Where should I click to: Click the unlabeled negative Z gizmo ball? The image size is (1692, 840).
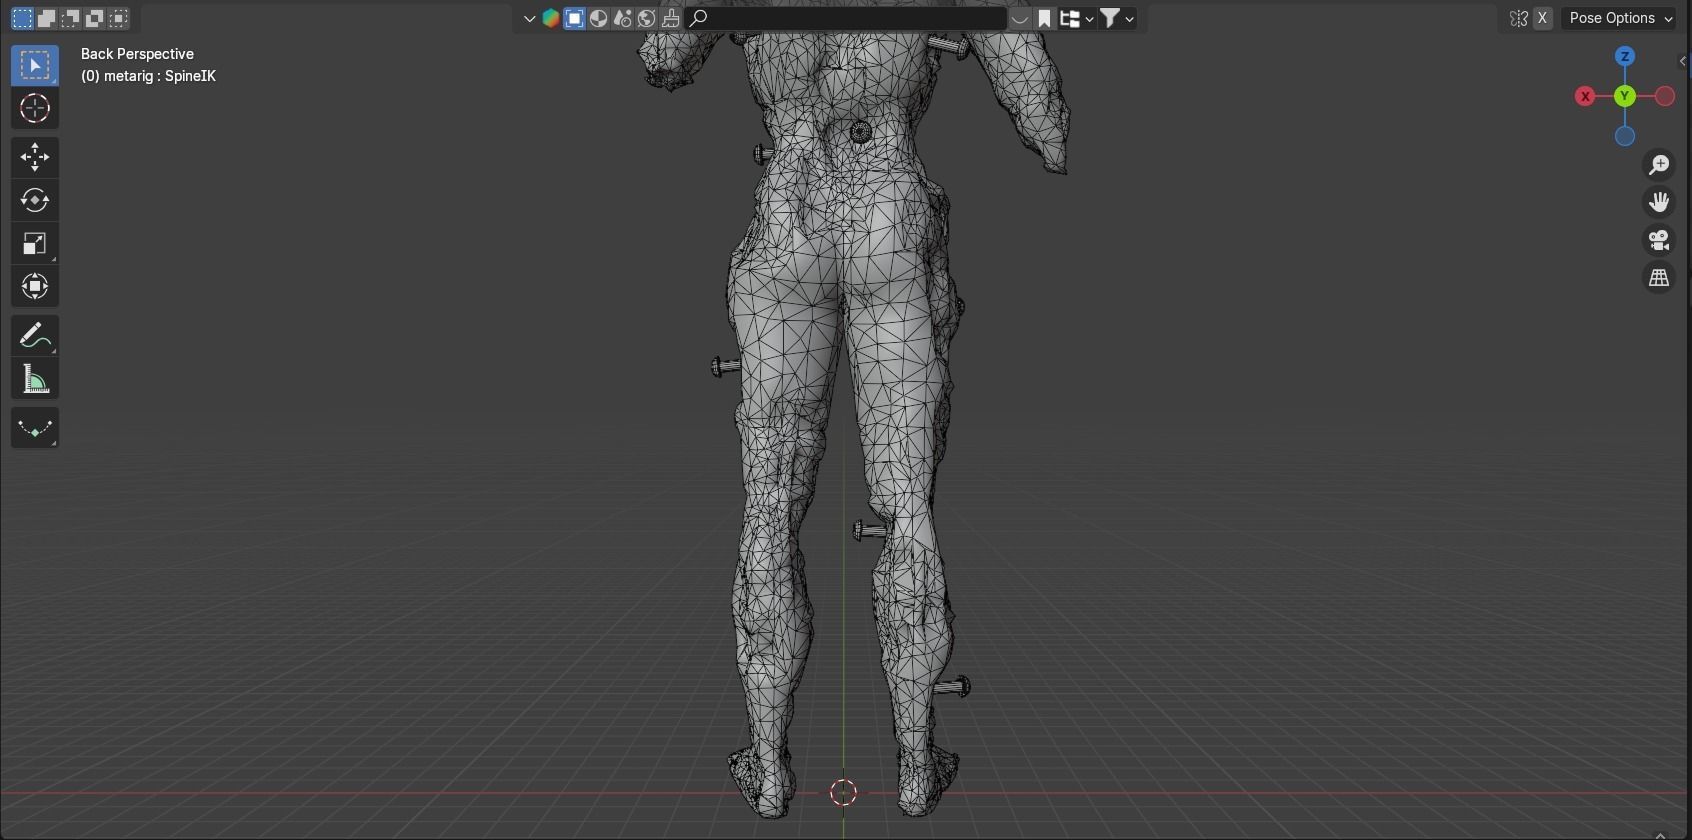click(x=1625, y=136)
